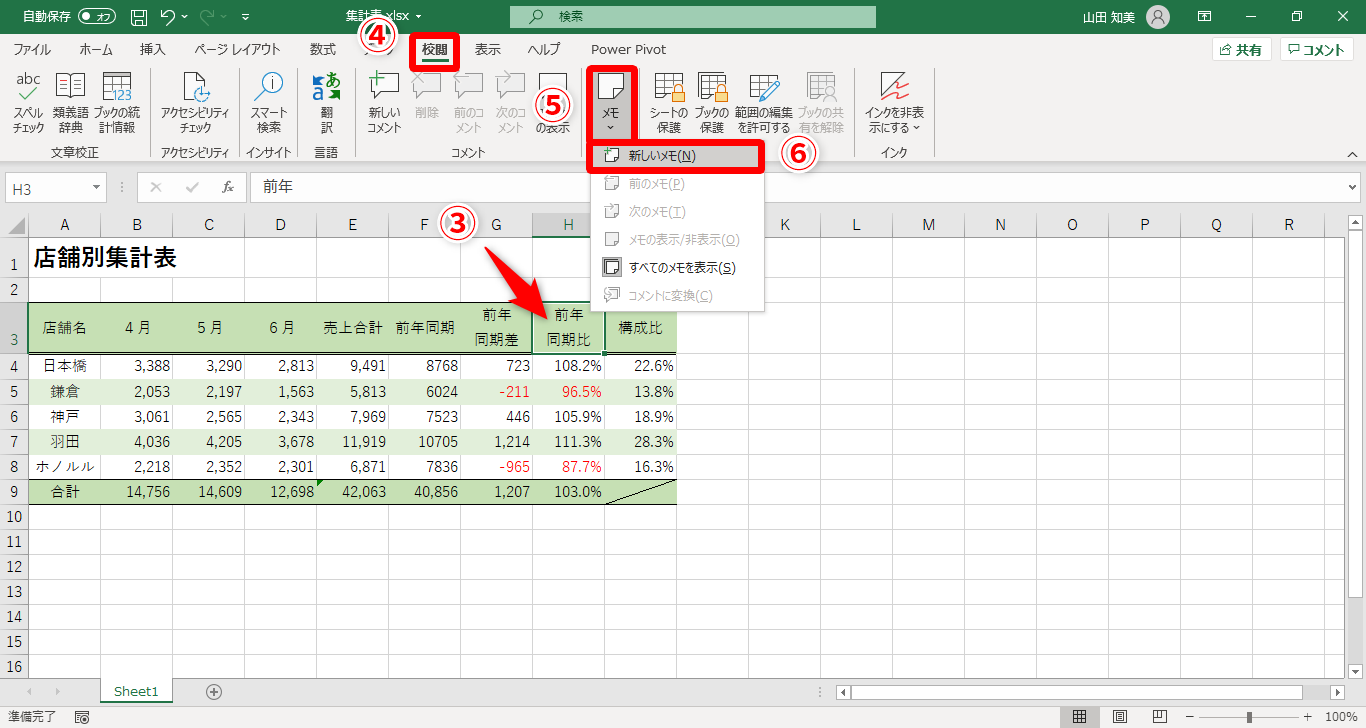Viewport: 1366px width, 728px height.
Task: Add a new comment (新しいコメント)
Action: [384, 102]
